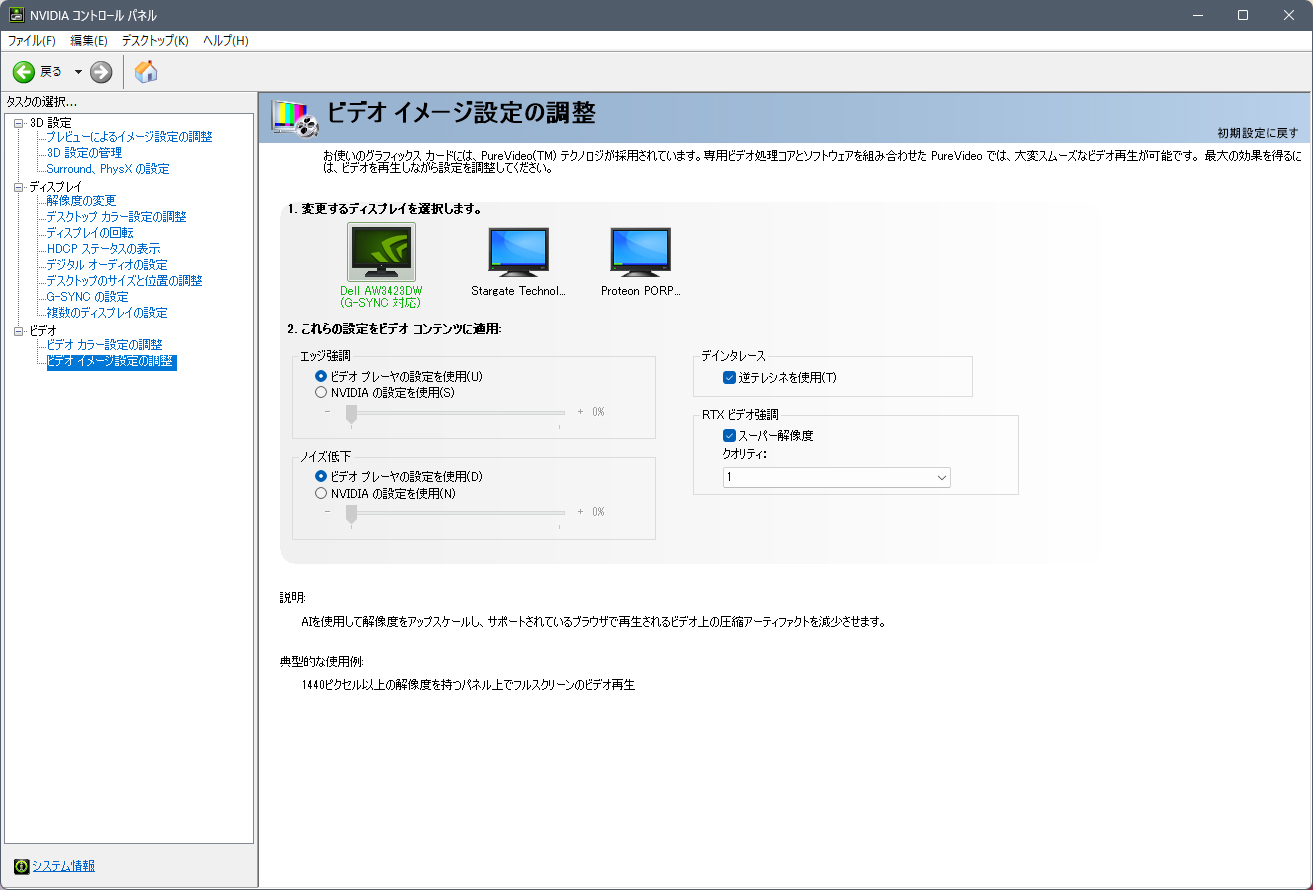Open the システム情報 link
This screenshot has width=1313, height=890.
coord(63,866)
